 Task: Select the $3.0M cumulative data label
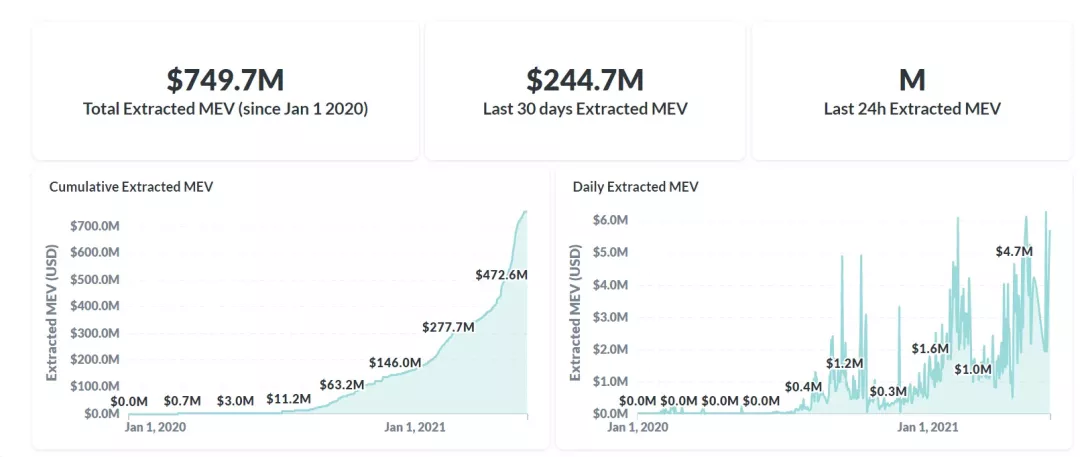[235, 401]
